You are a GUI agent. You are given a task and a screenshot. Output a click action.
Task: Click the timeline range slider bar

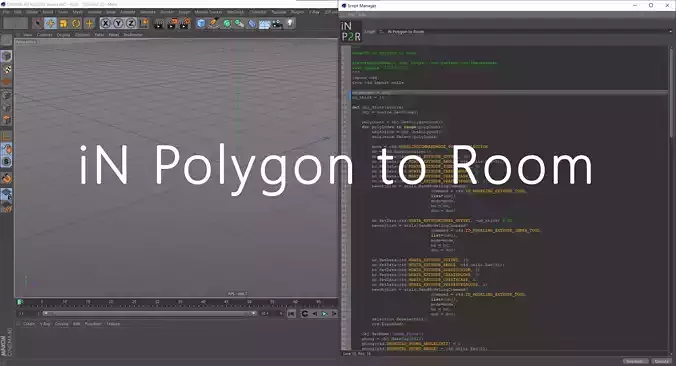pos(150,313)
